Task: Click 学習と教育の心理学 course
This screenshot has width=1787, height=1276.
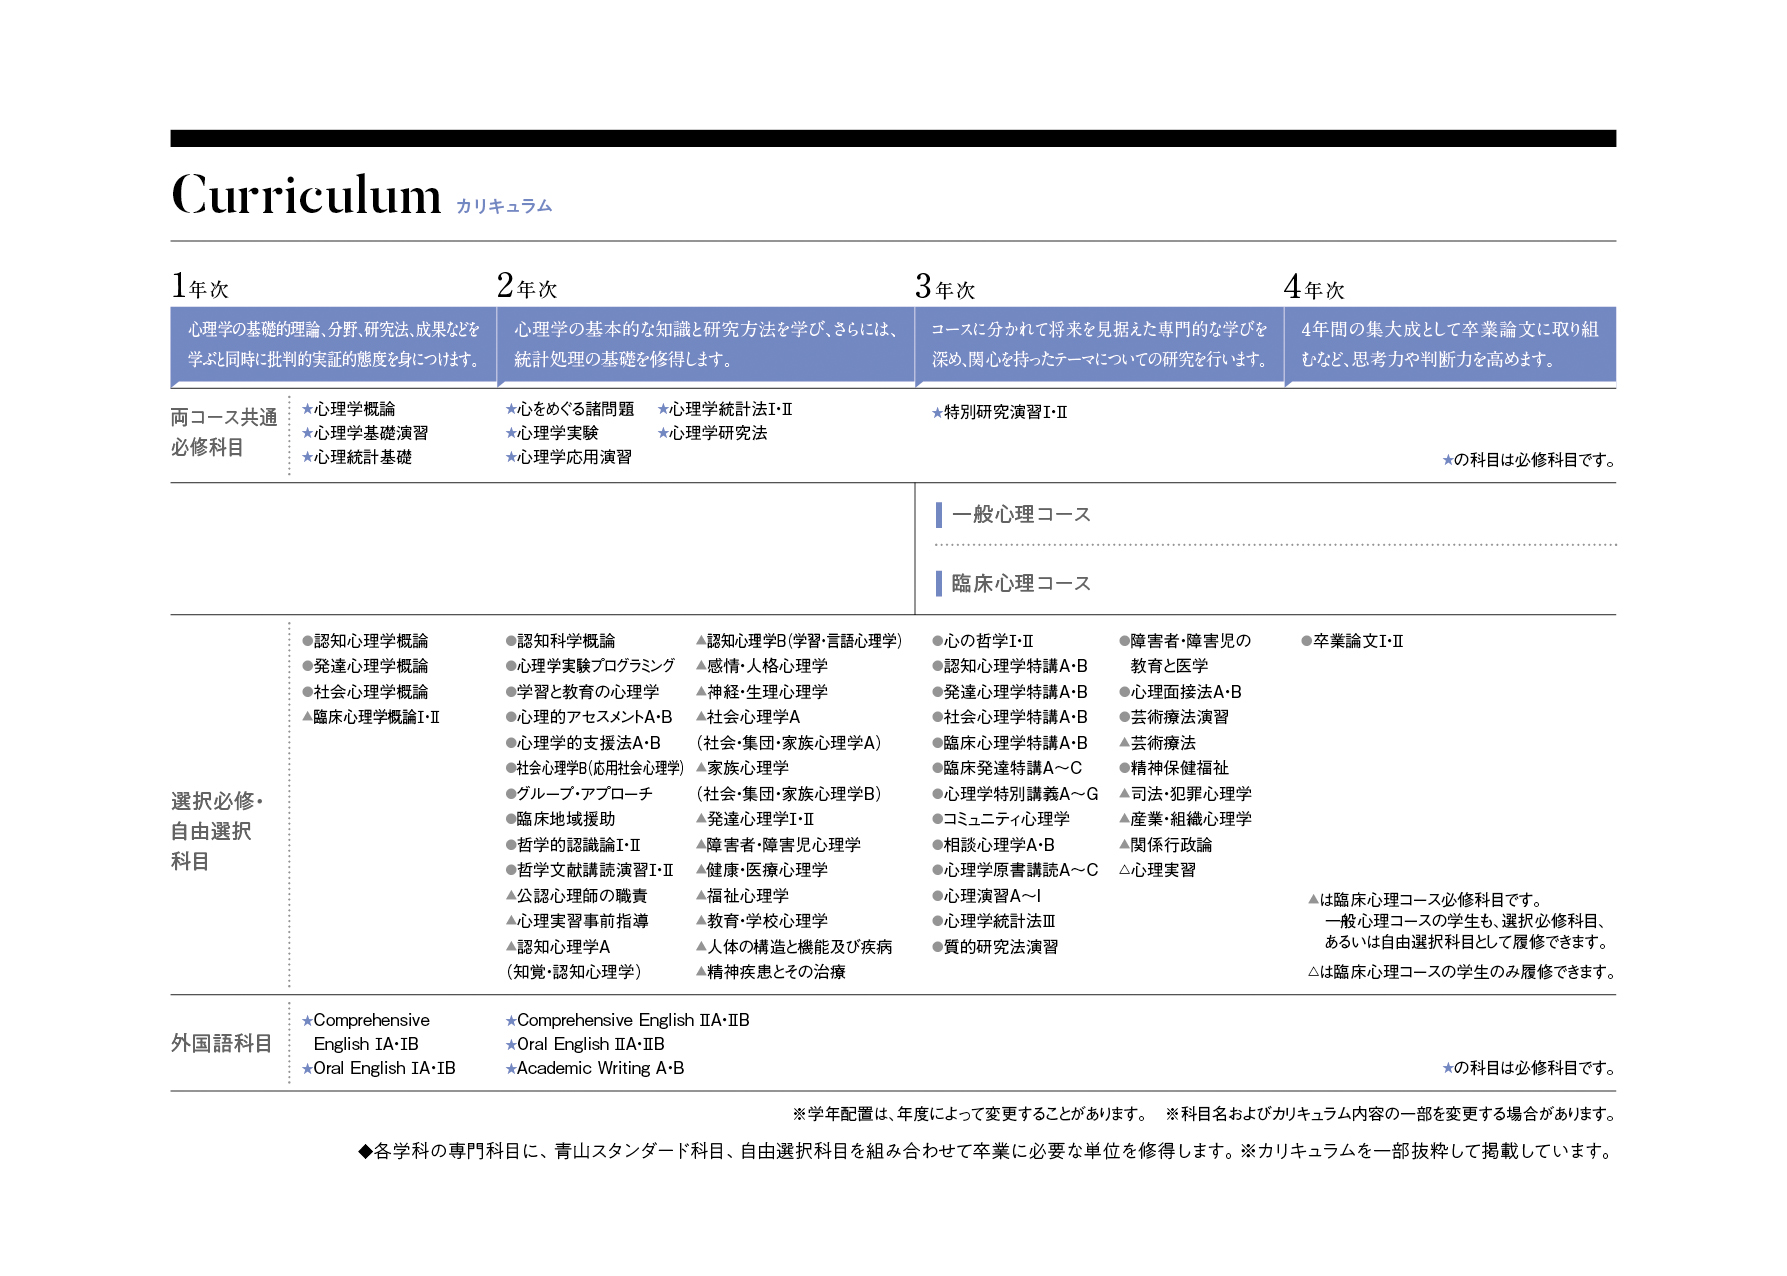Action: coord(583,692)
